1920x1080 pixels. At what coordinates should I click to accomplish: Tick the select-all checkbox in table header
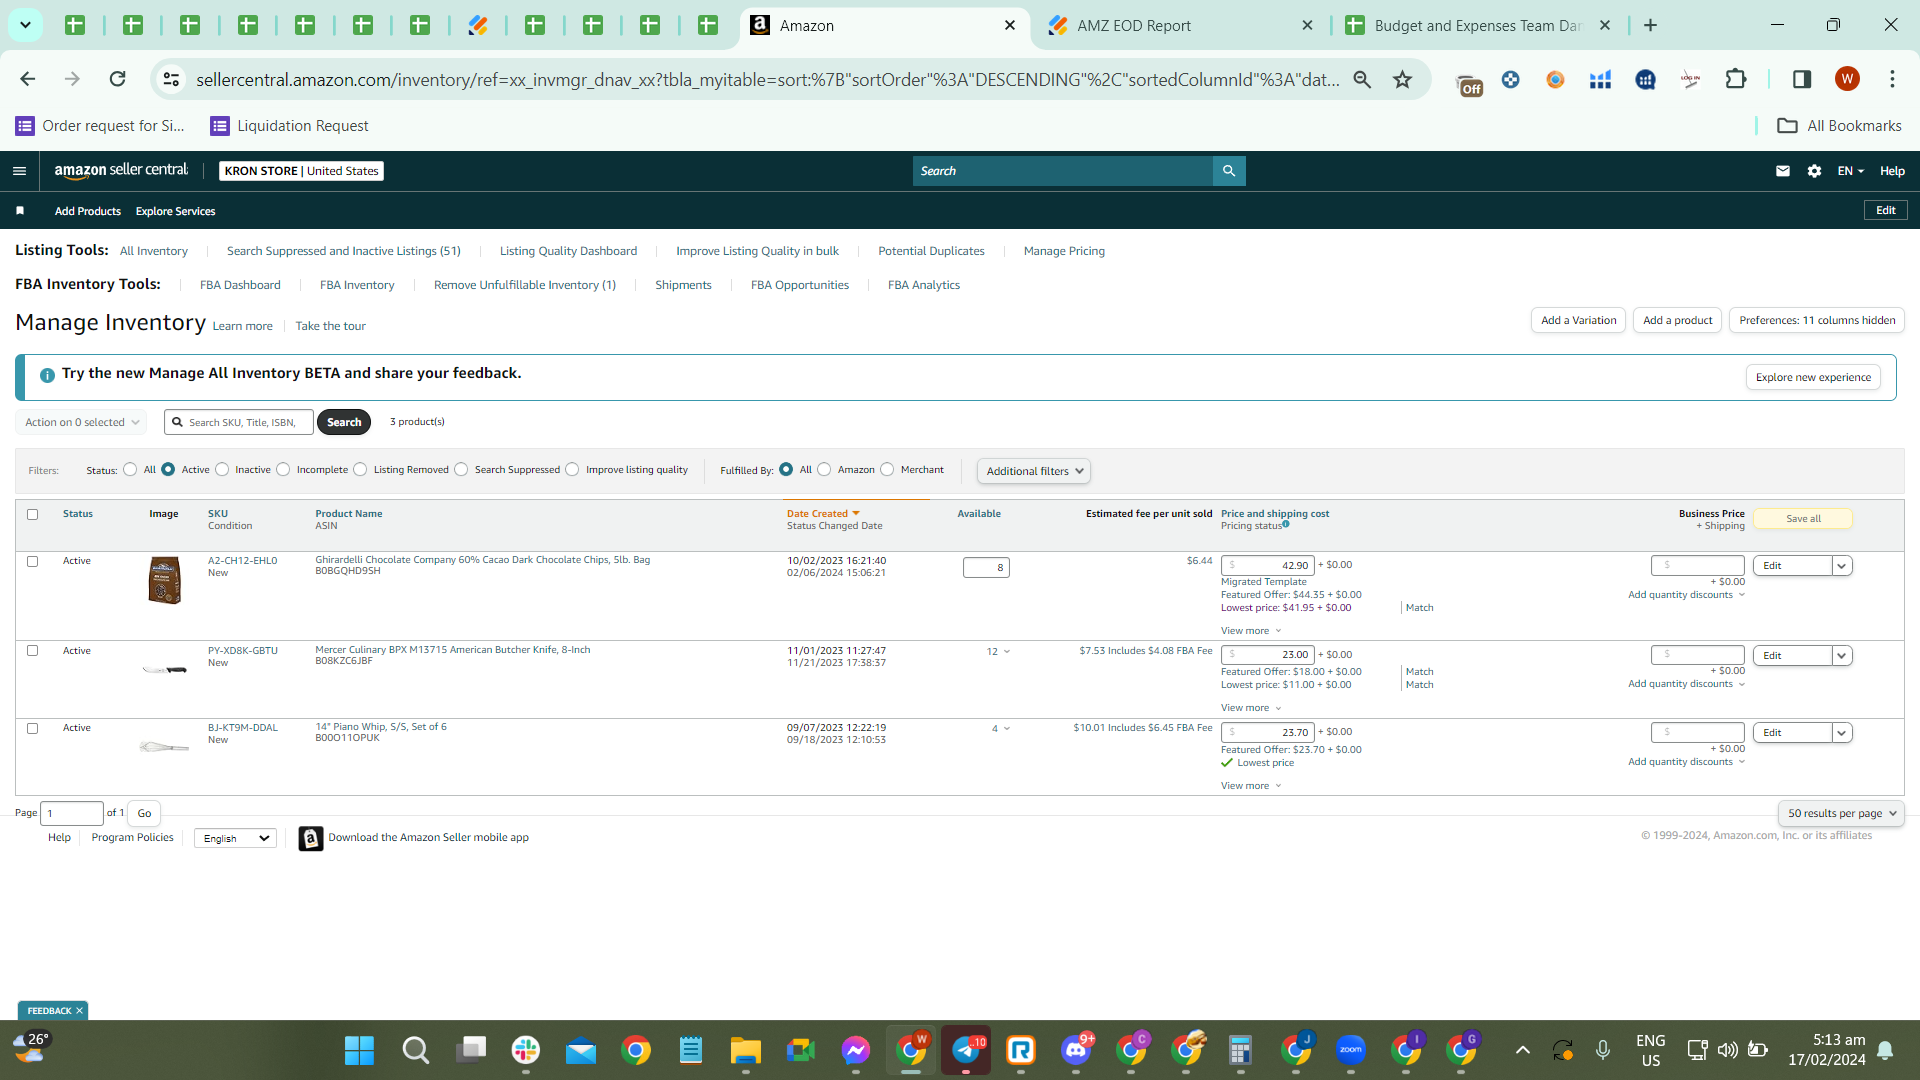pos(32,515)
